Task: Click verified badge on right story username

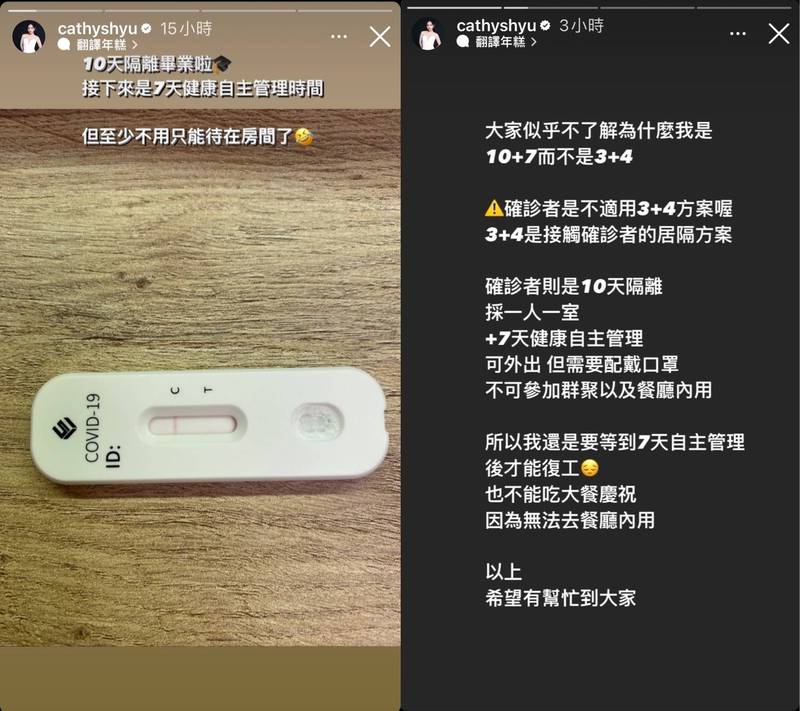Action: [x=545, y=26]
